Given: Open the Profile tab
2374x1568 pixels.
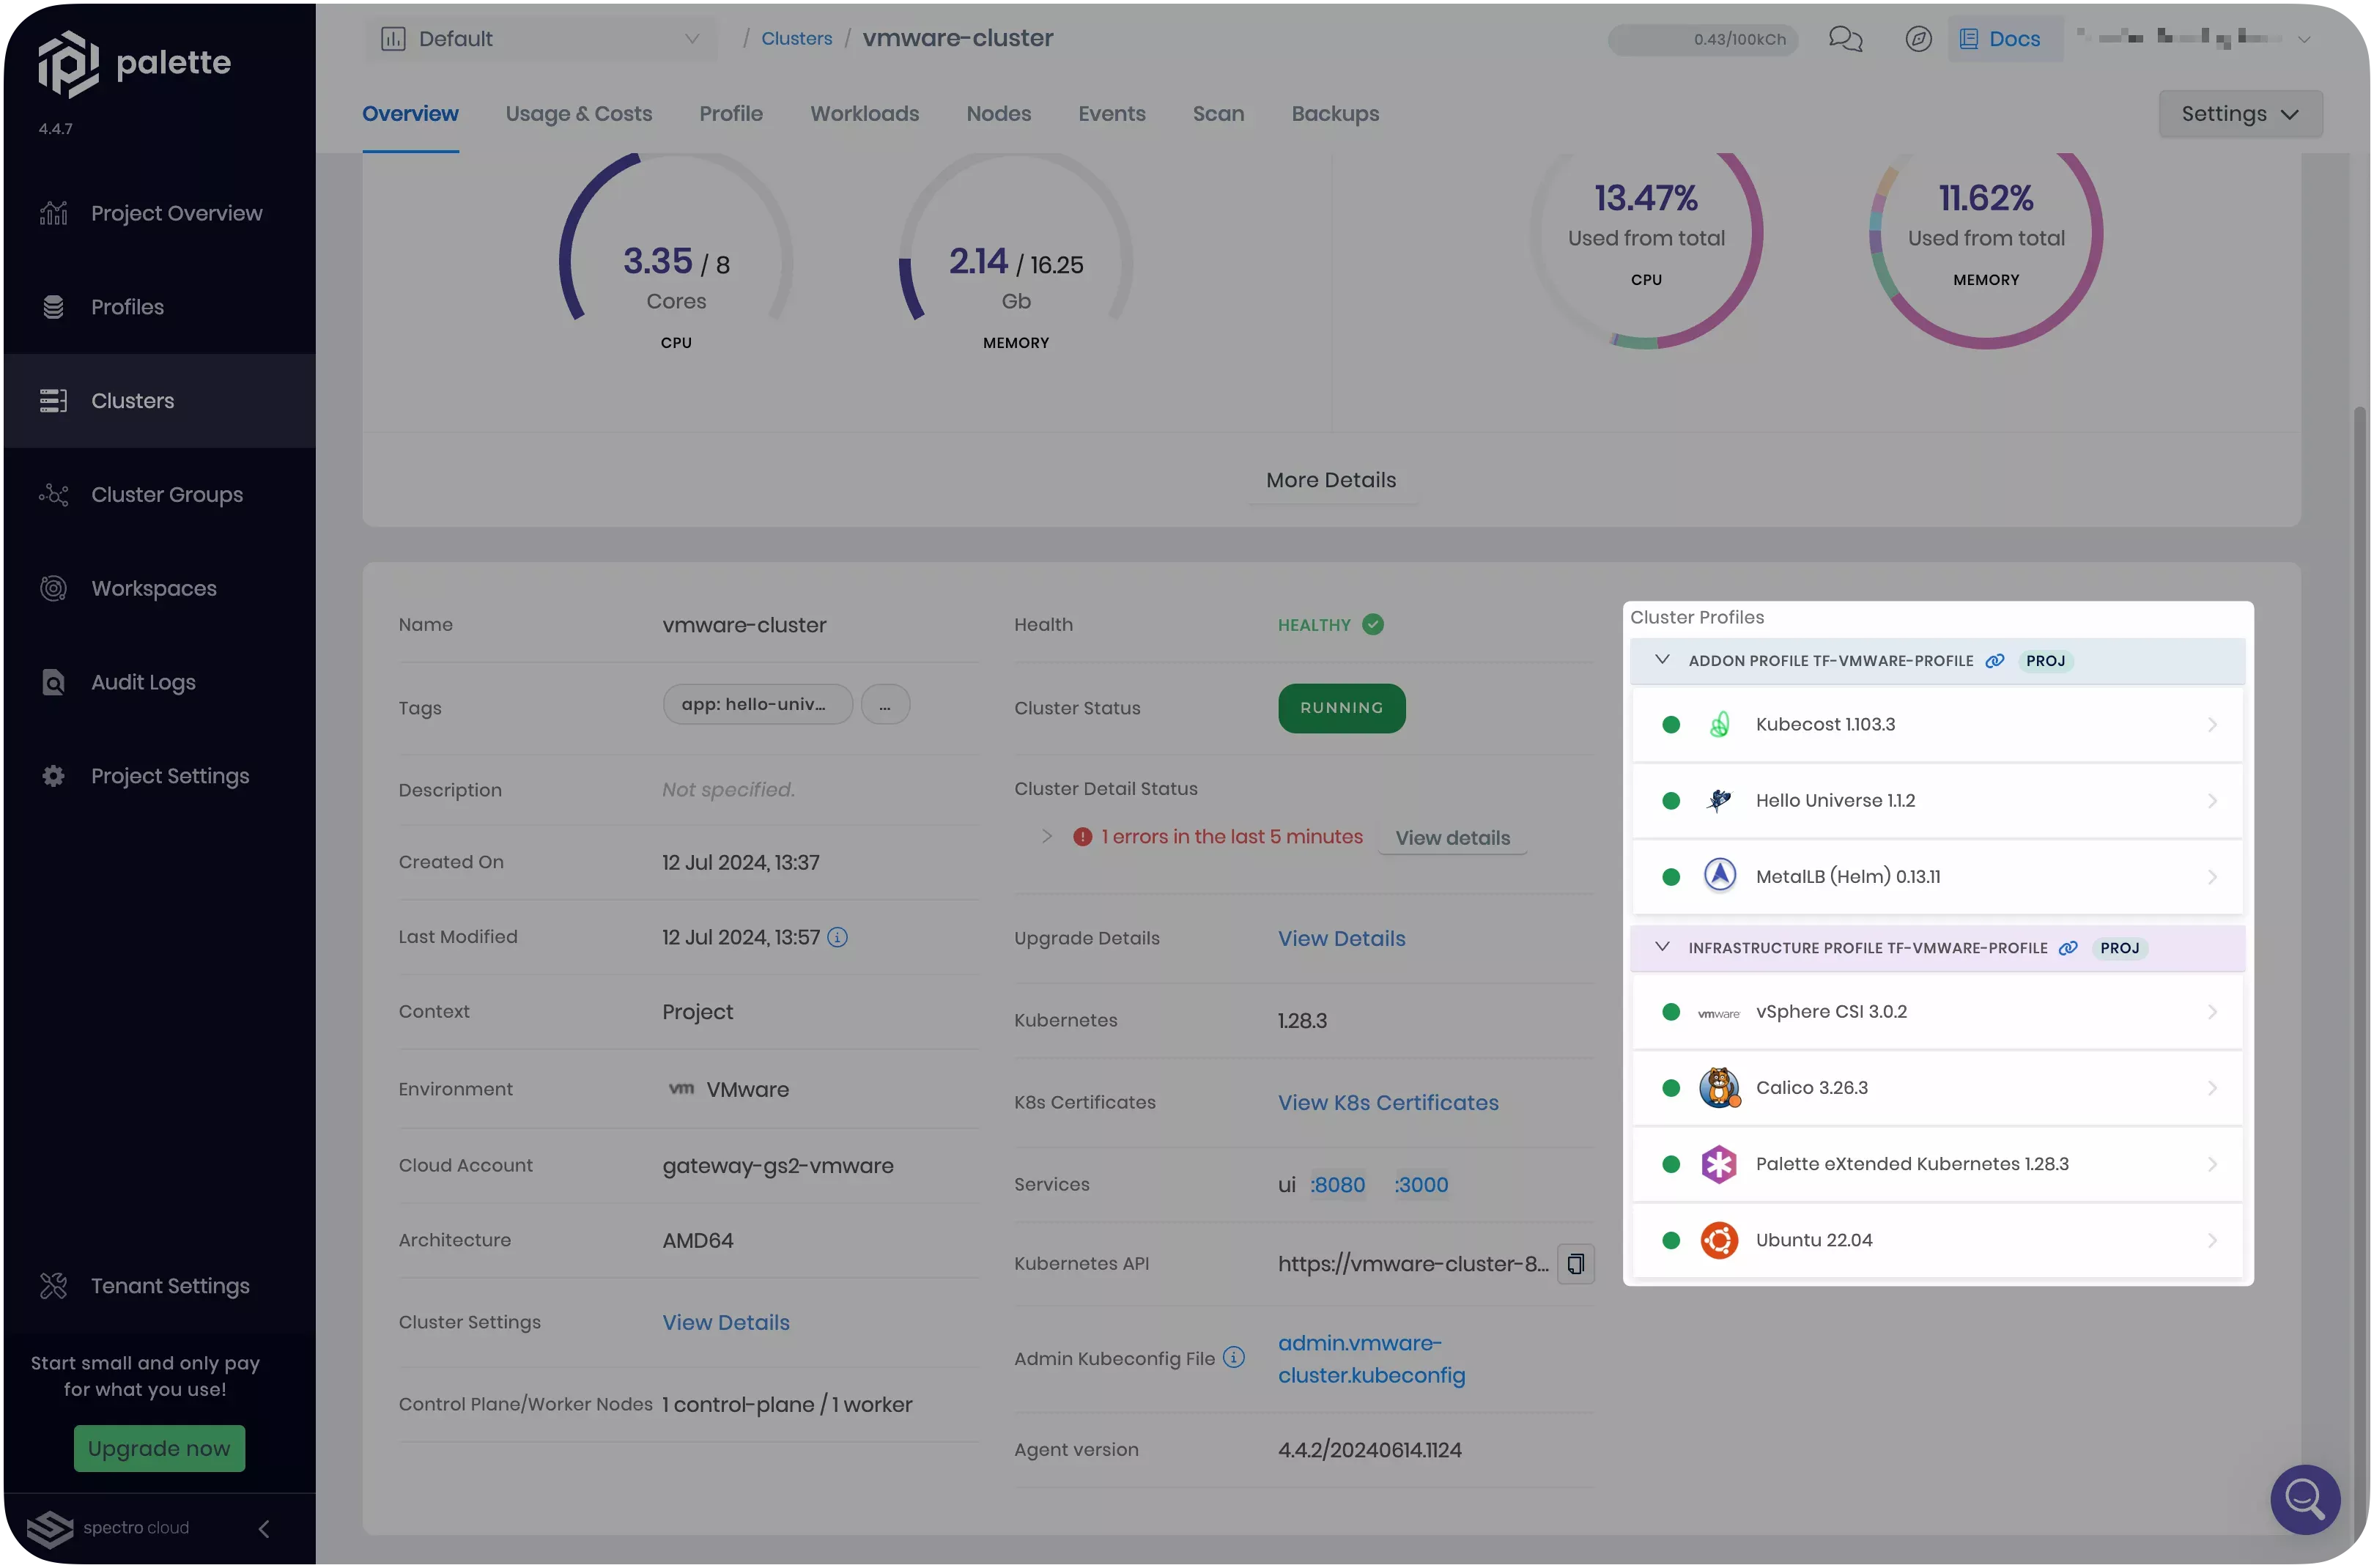Looking at the screenshot, I should tap(731, 114).
